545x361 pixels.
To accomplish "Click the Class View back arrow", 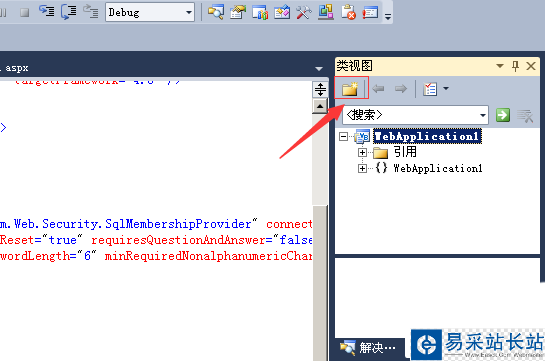I will tap(379, 89).
